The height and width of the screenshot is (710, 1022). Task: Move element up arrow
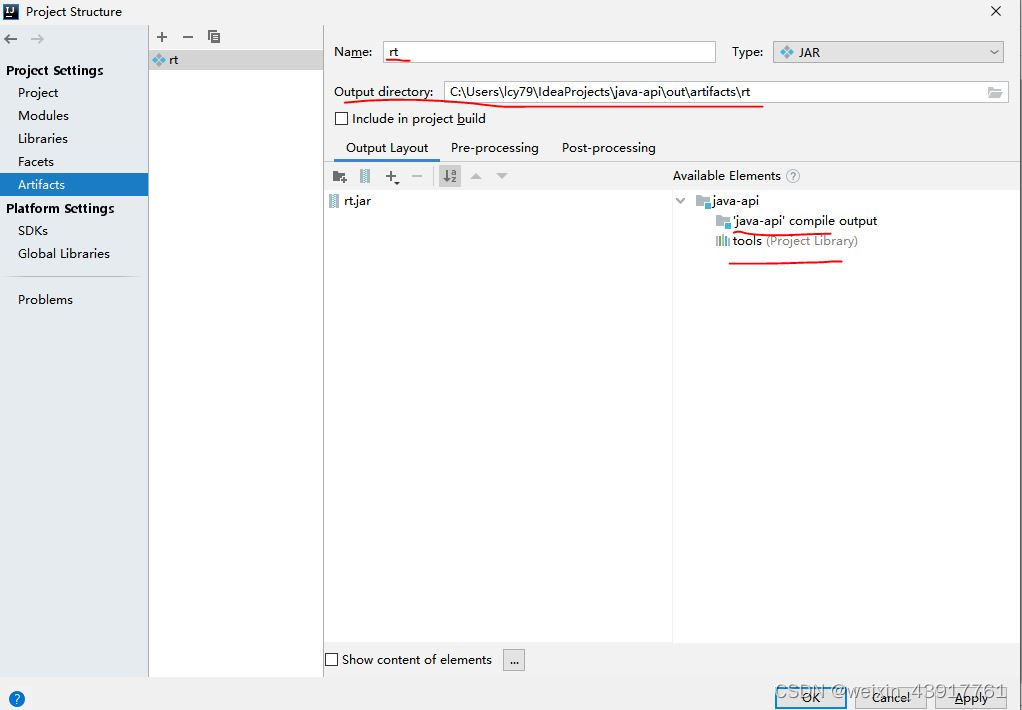(476, 176)
